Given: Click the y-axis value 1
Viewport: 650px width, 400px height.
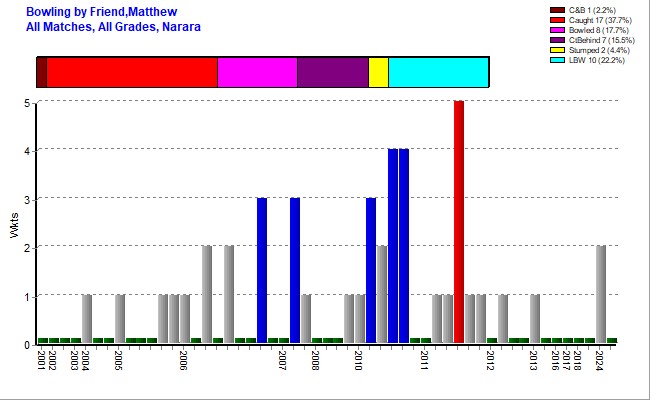Looking at the screenshot, I should click(27, 297).
